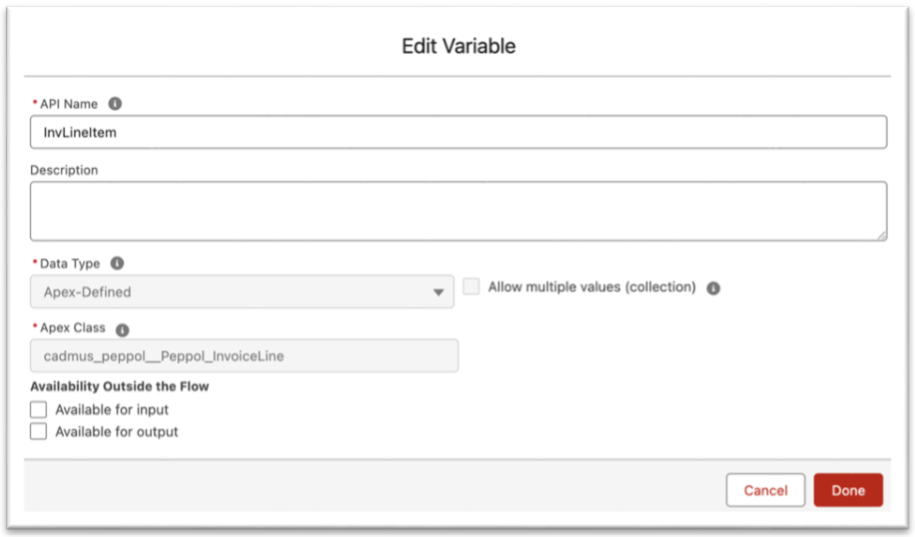The width and height of the screenshot is (915, 537).
Task: Click the info icon beside Allow multiple values
Action: (713, 288)
